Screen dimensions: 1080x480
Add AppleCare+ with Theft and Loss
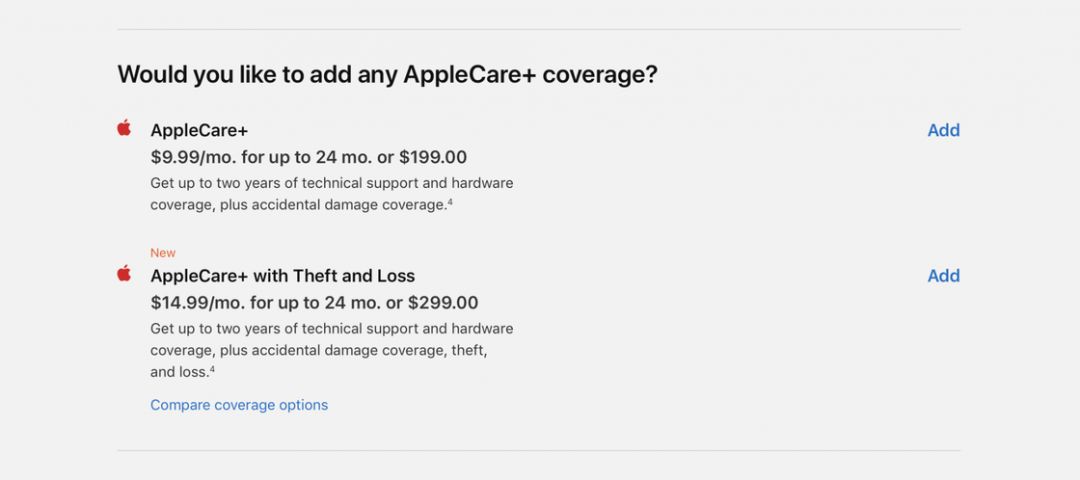click(x=943, y=276)
